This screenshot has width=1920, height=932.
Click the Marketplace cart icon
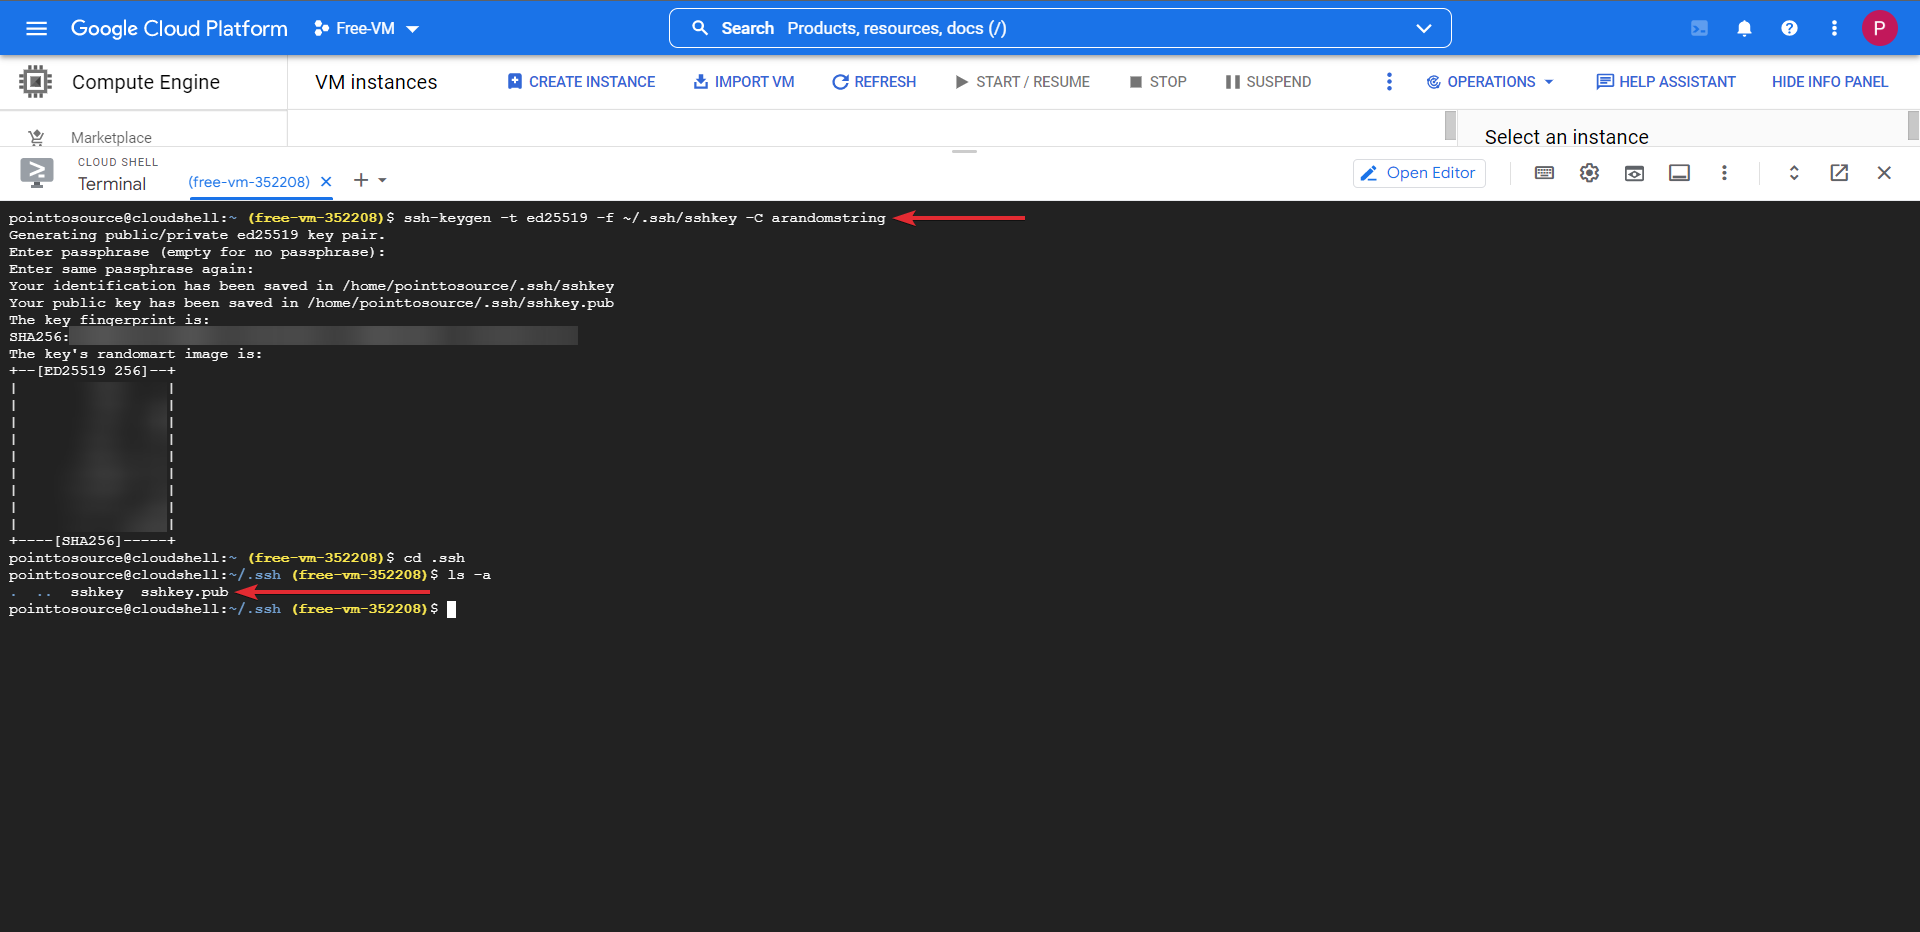tap(36, 137)
